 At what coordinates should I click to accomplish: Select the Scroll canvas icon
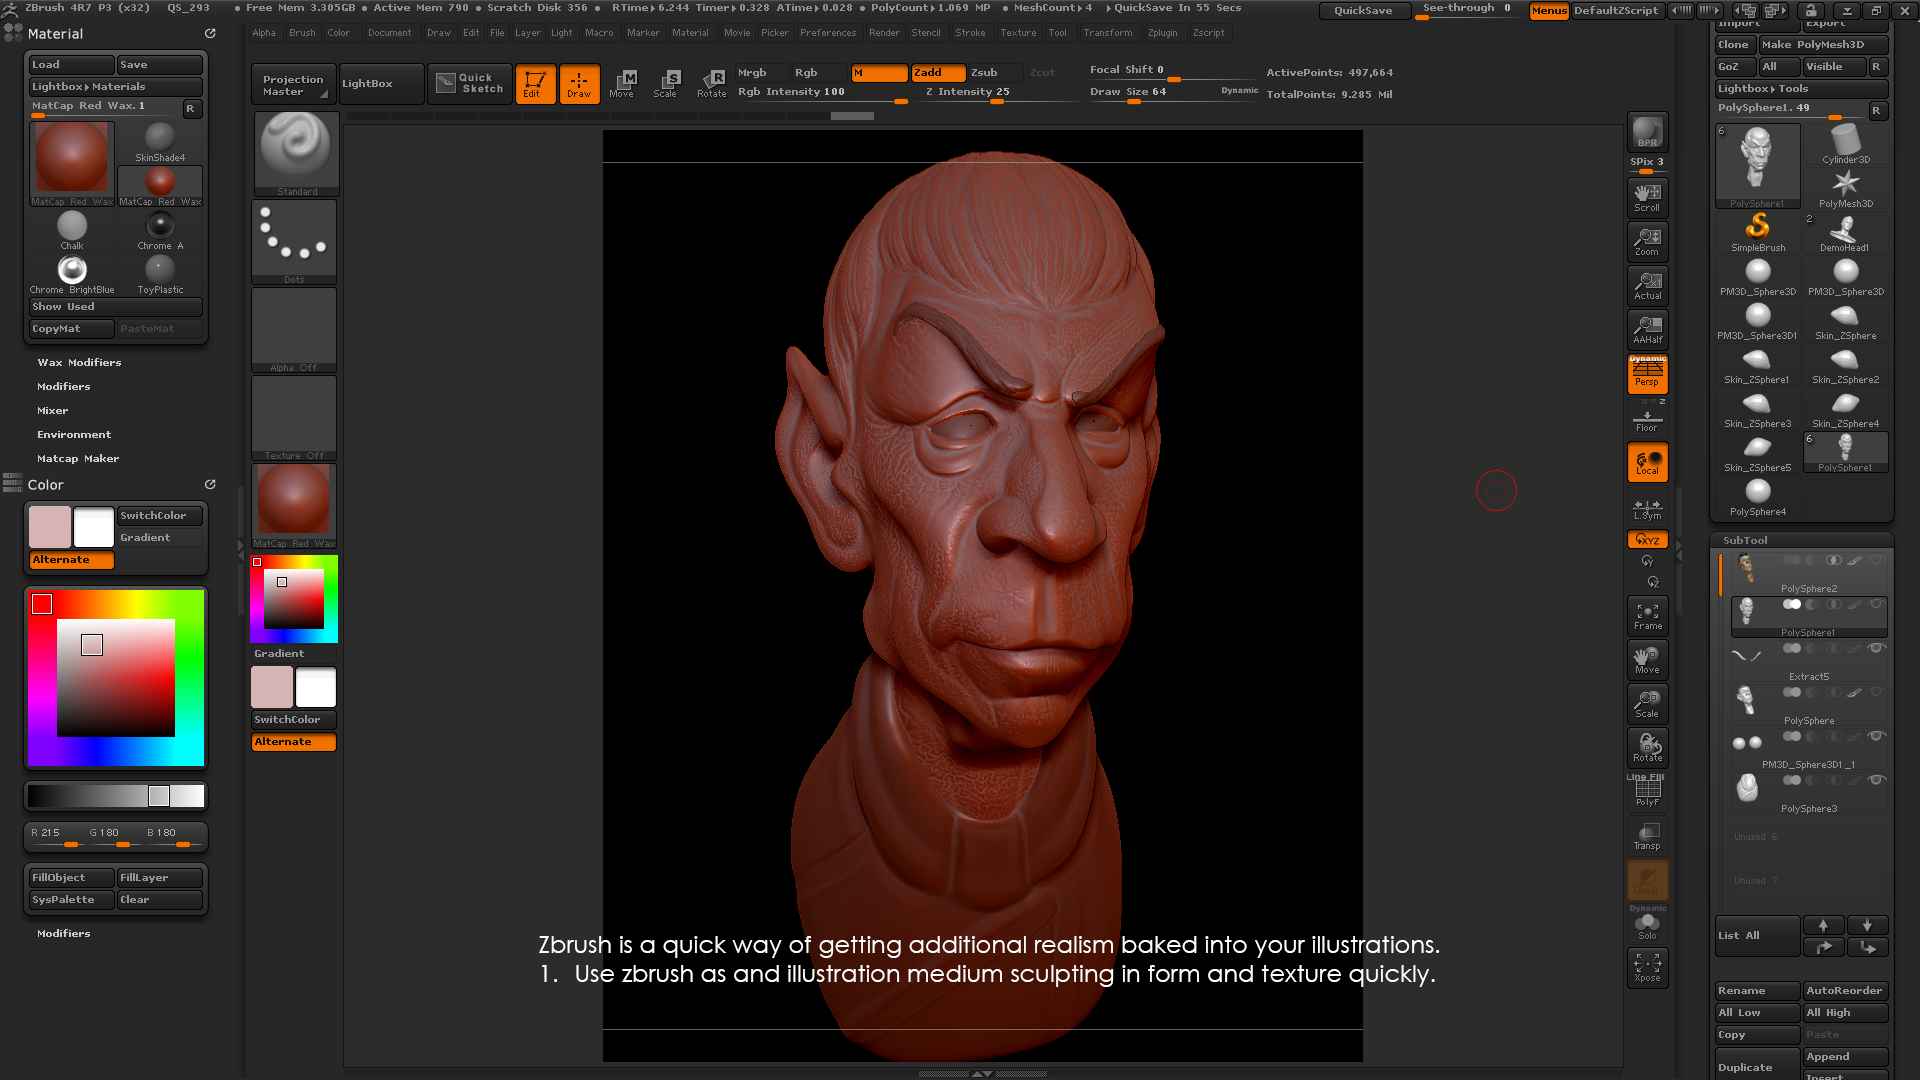[x=1647, y=197]
